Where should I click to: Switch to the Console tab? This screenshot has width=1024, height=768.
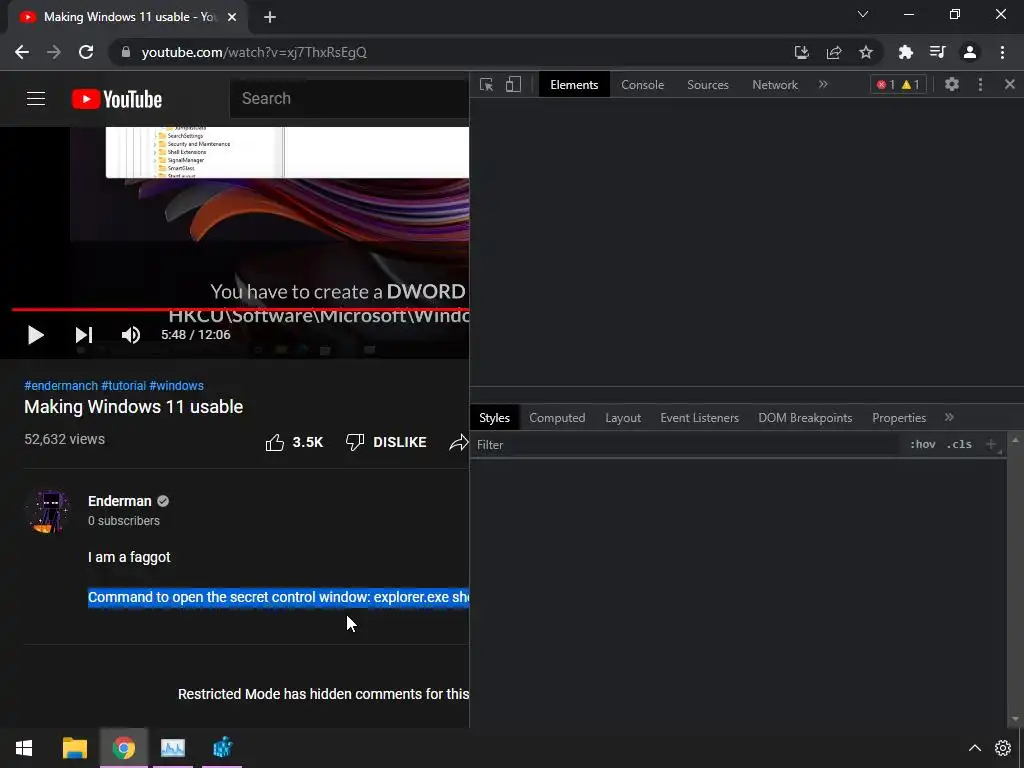643,85
